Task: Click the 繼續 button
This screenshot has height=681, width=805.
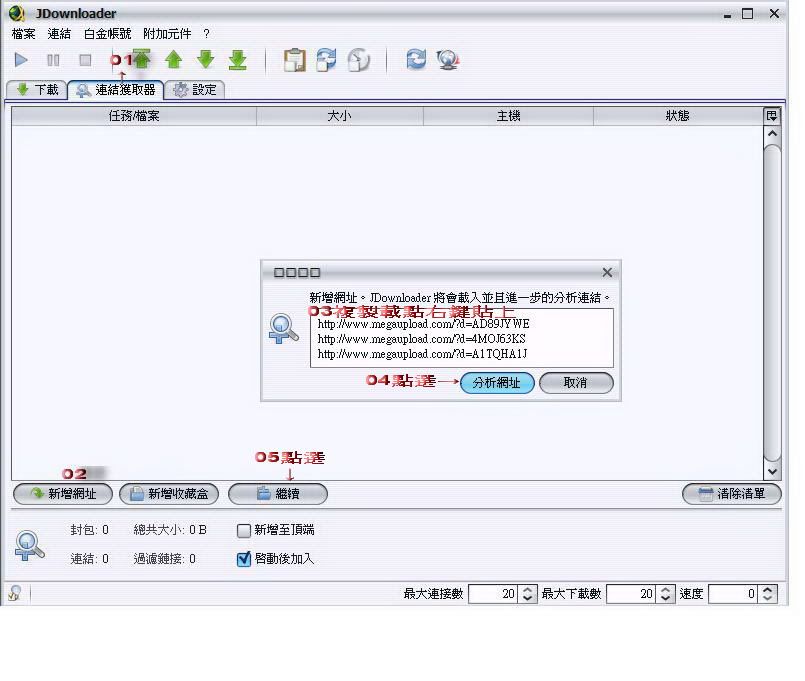Action: pyautogui.click(x=278, y=494)
